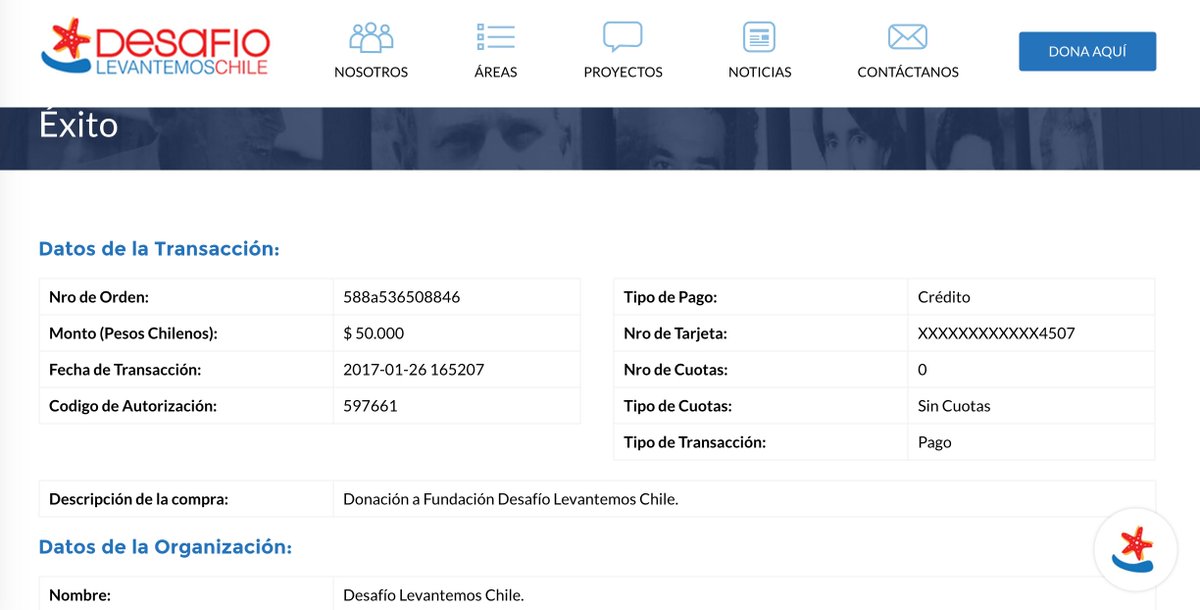Click the Éxito page heading
1200x610 pixels.
click(79, 125)
